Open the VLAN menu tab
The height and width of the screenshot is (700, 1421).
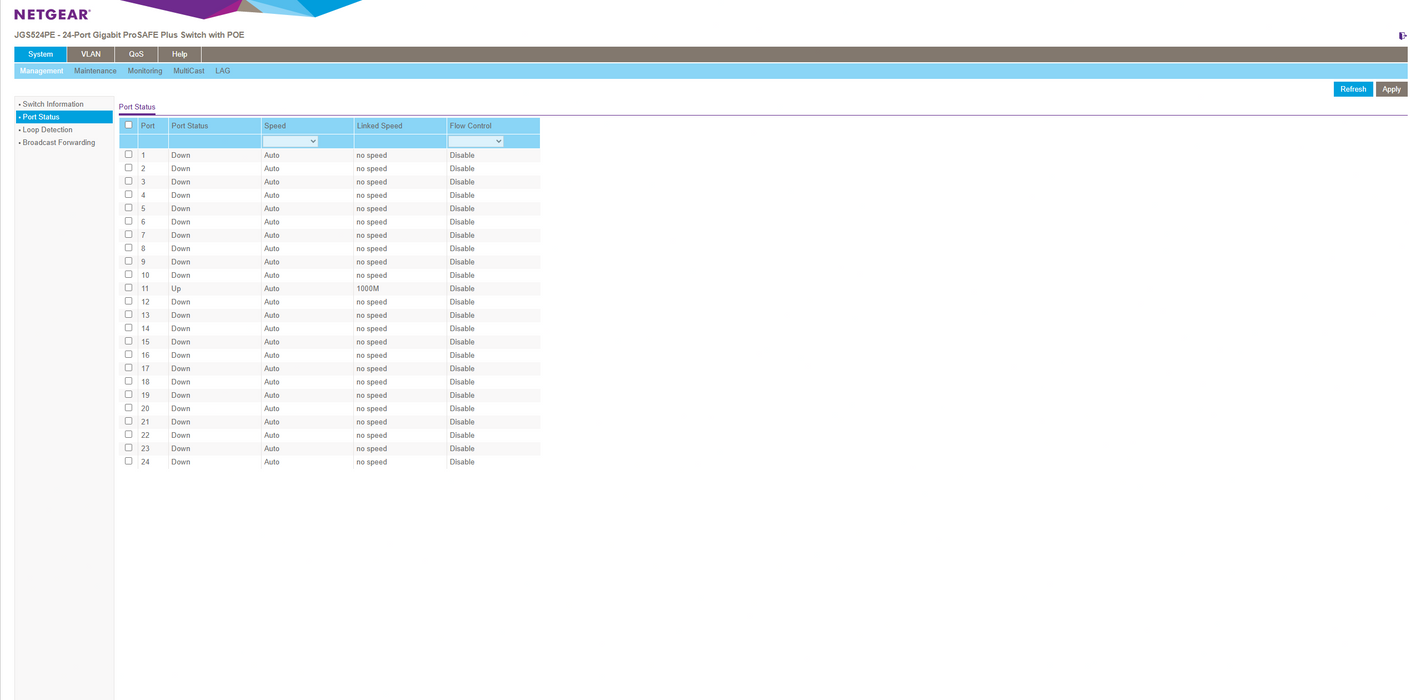click(91, 54)
